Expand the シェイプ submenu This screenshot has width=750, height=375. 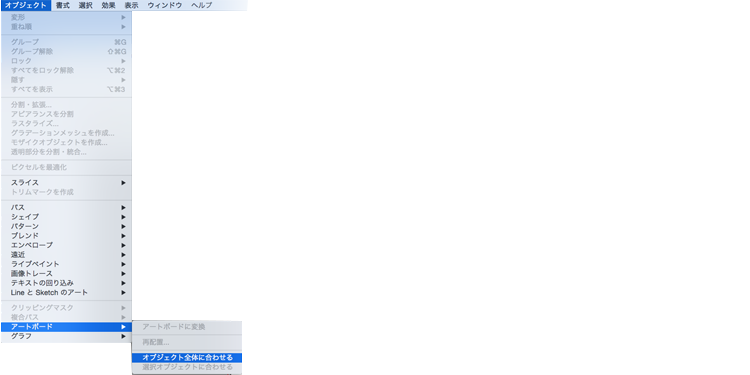(x=66, y=217)
